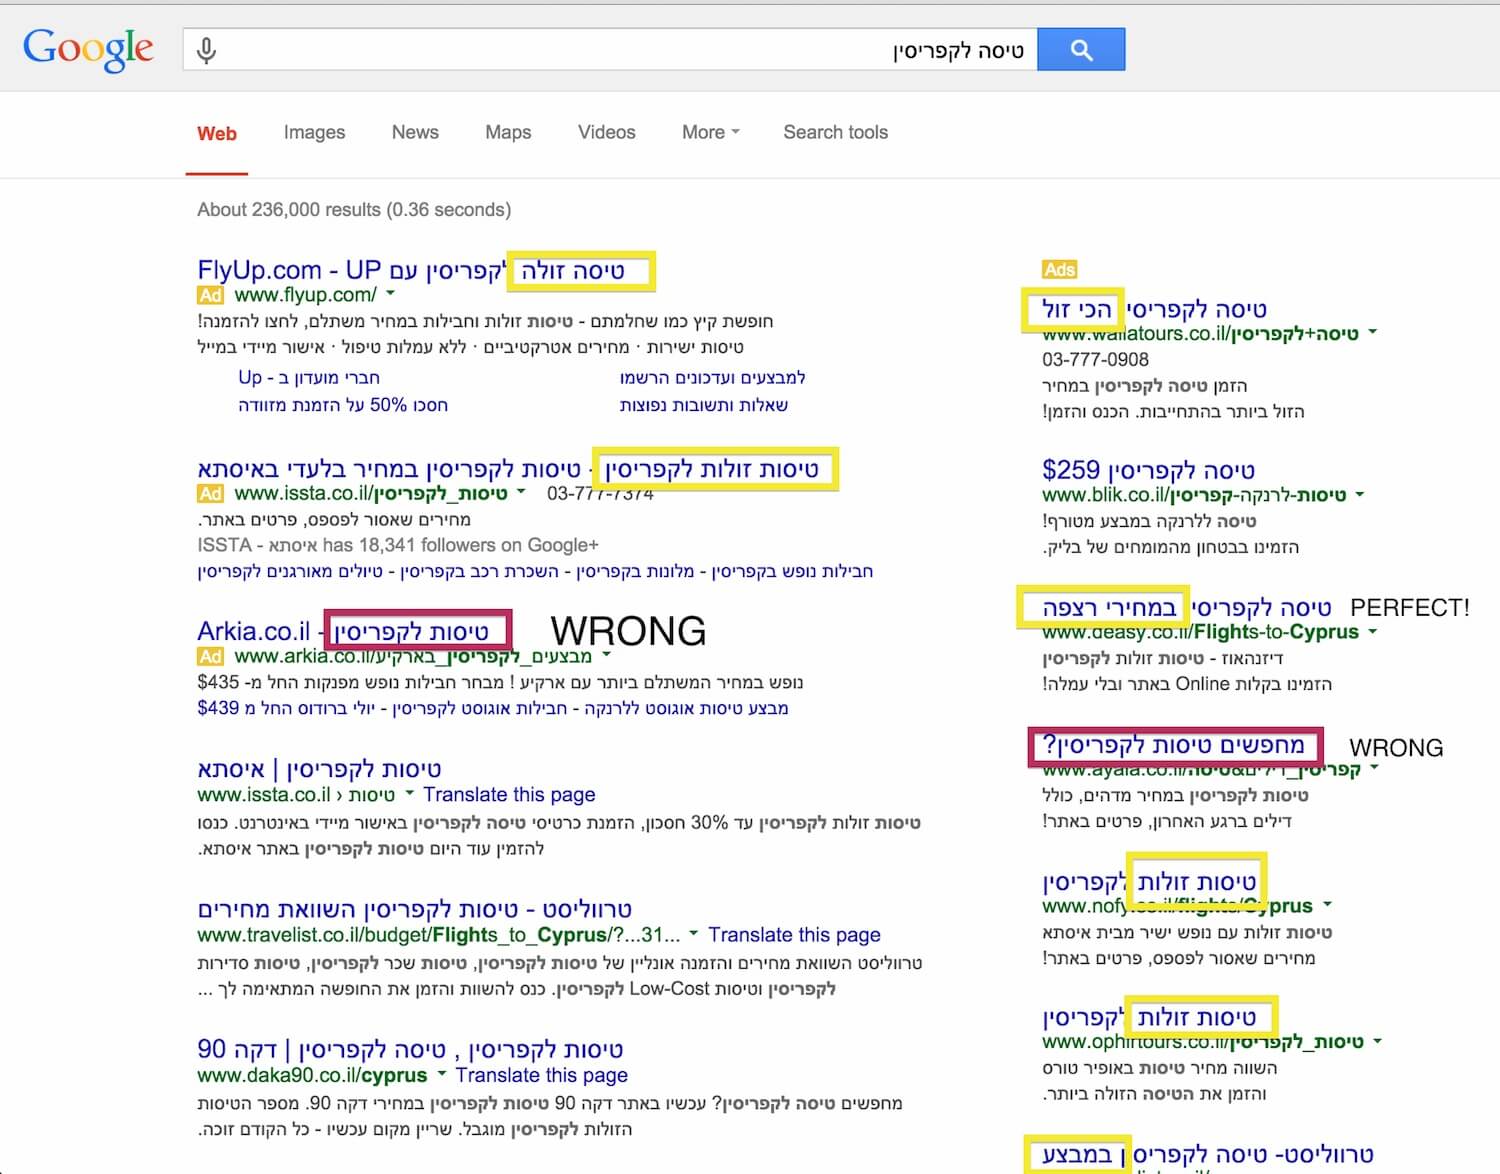Expand dropdown arrow next to www.issta.co.il organic result

409,794
